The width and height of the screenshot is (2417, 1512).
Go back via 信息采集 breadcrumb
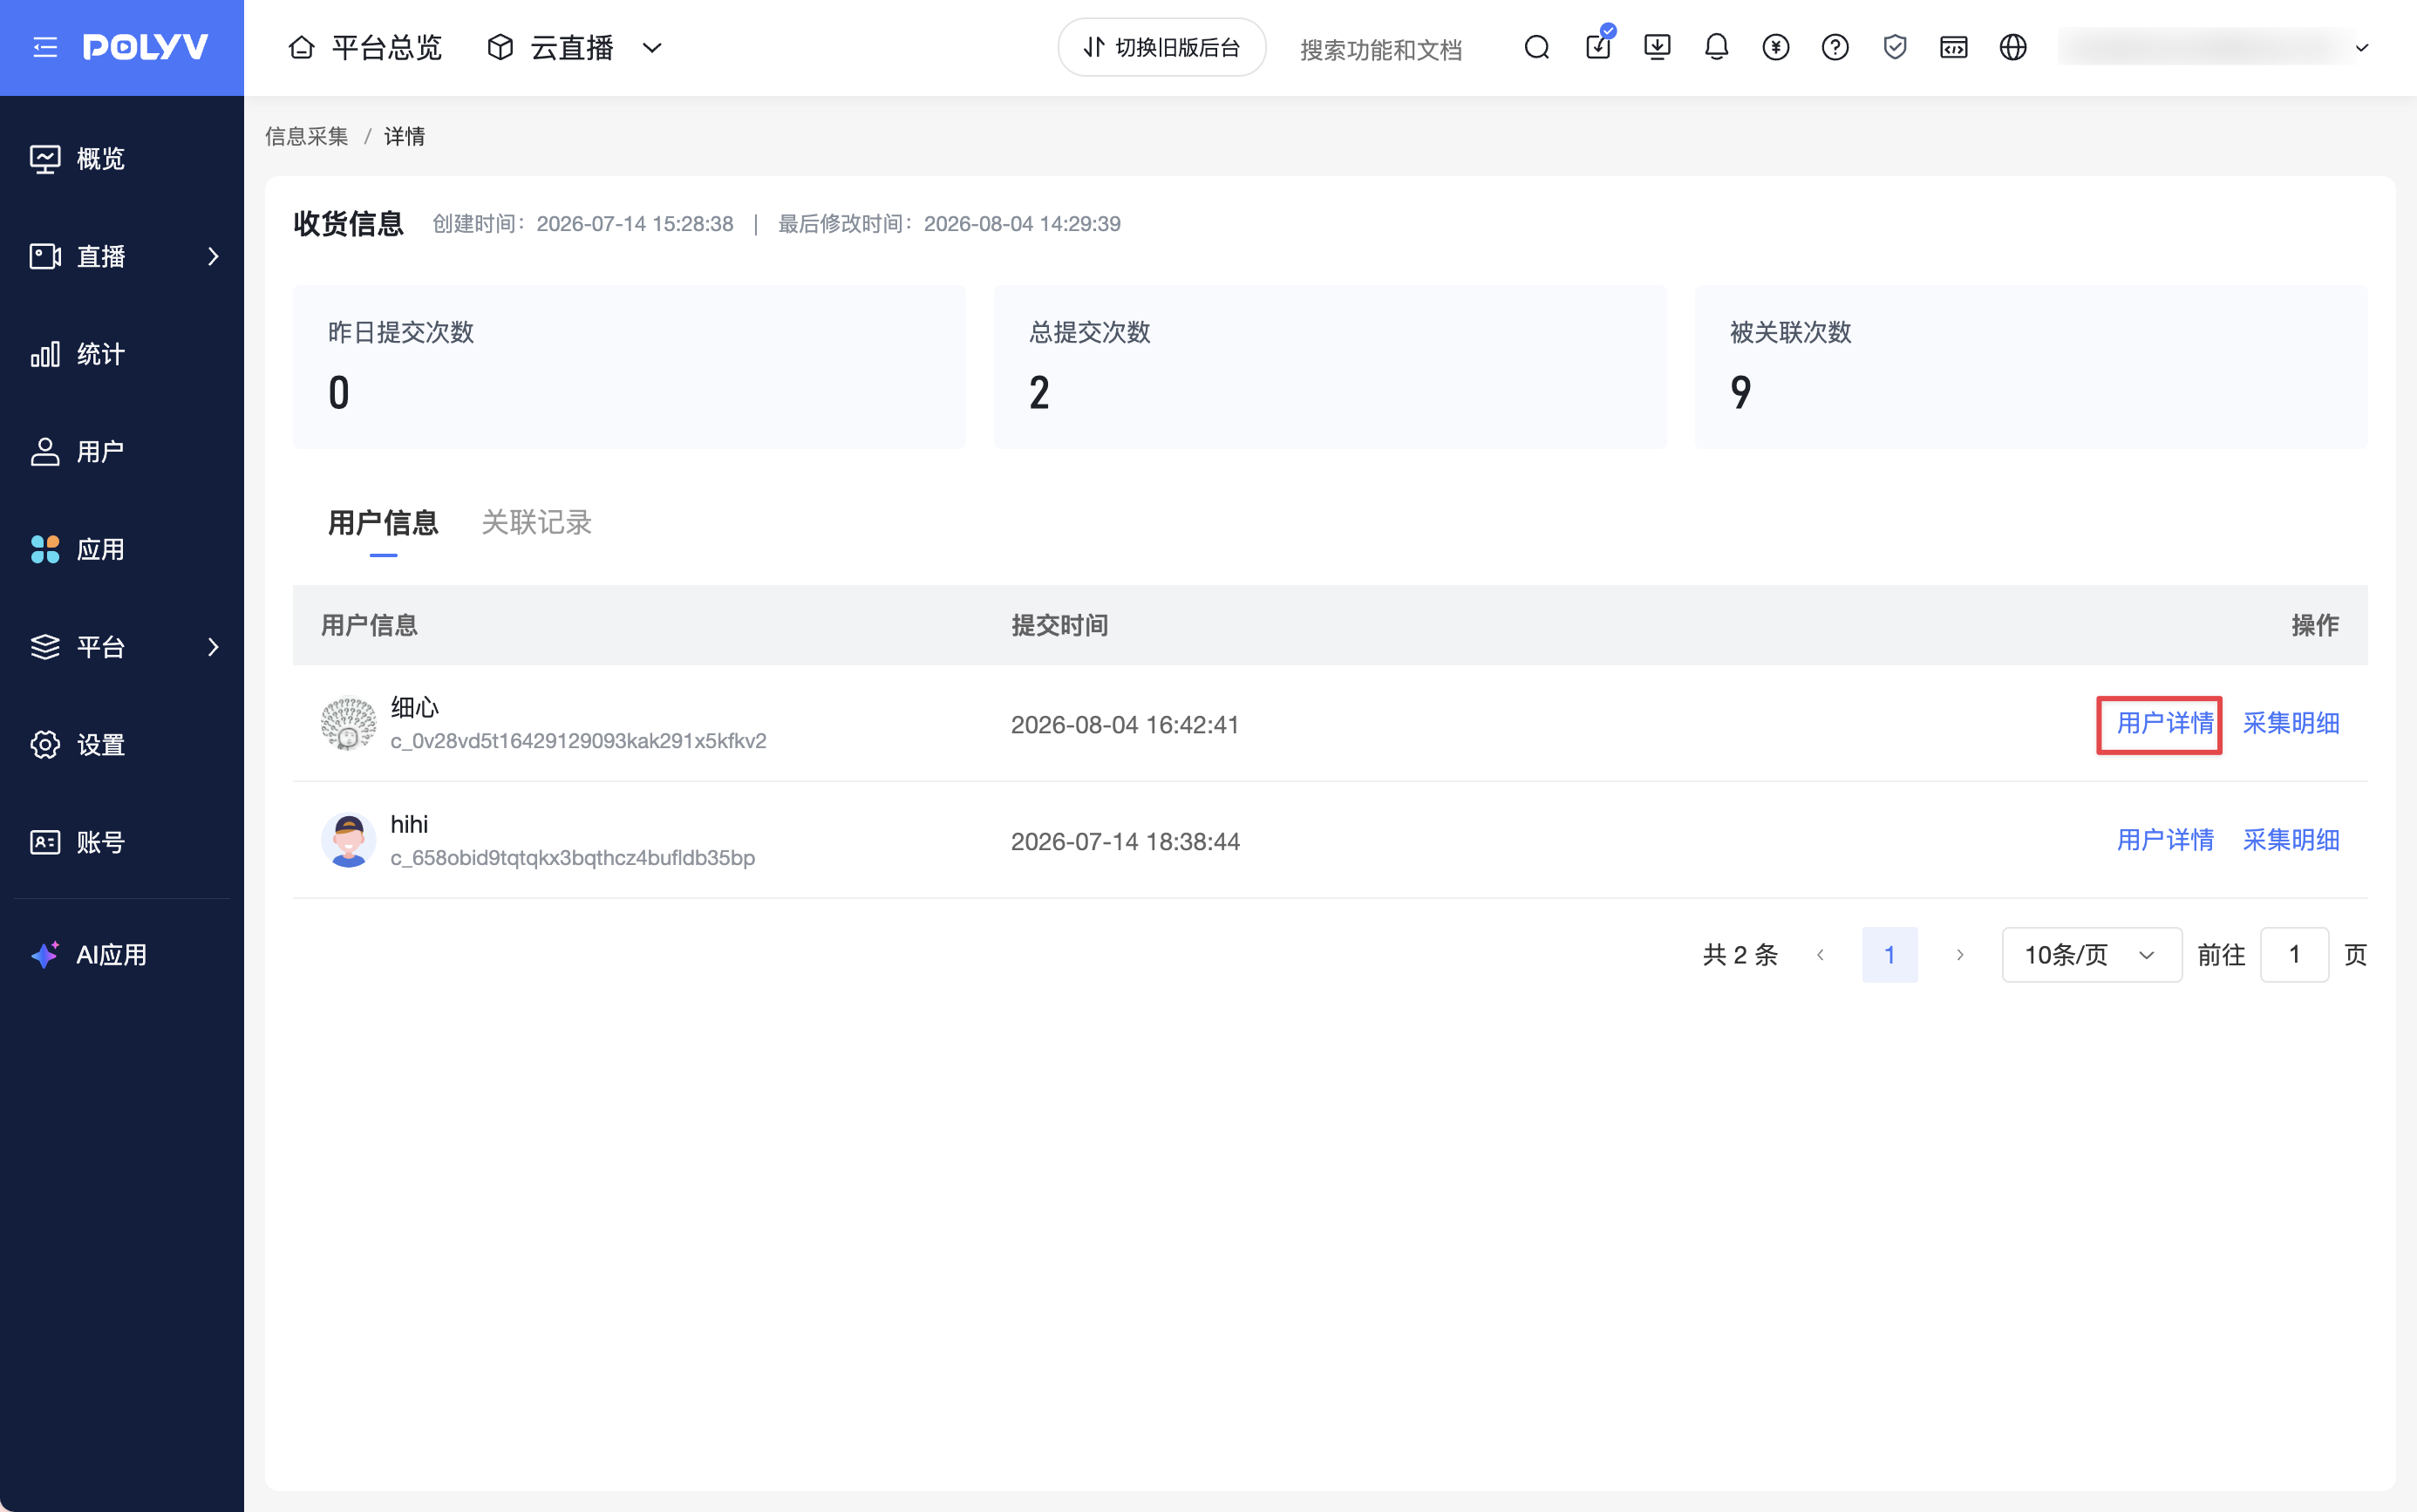[x=306, y=136]
